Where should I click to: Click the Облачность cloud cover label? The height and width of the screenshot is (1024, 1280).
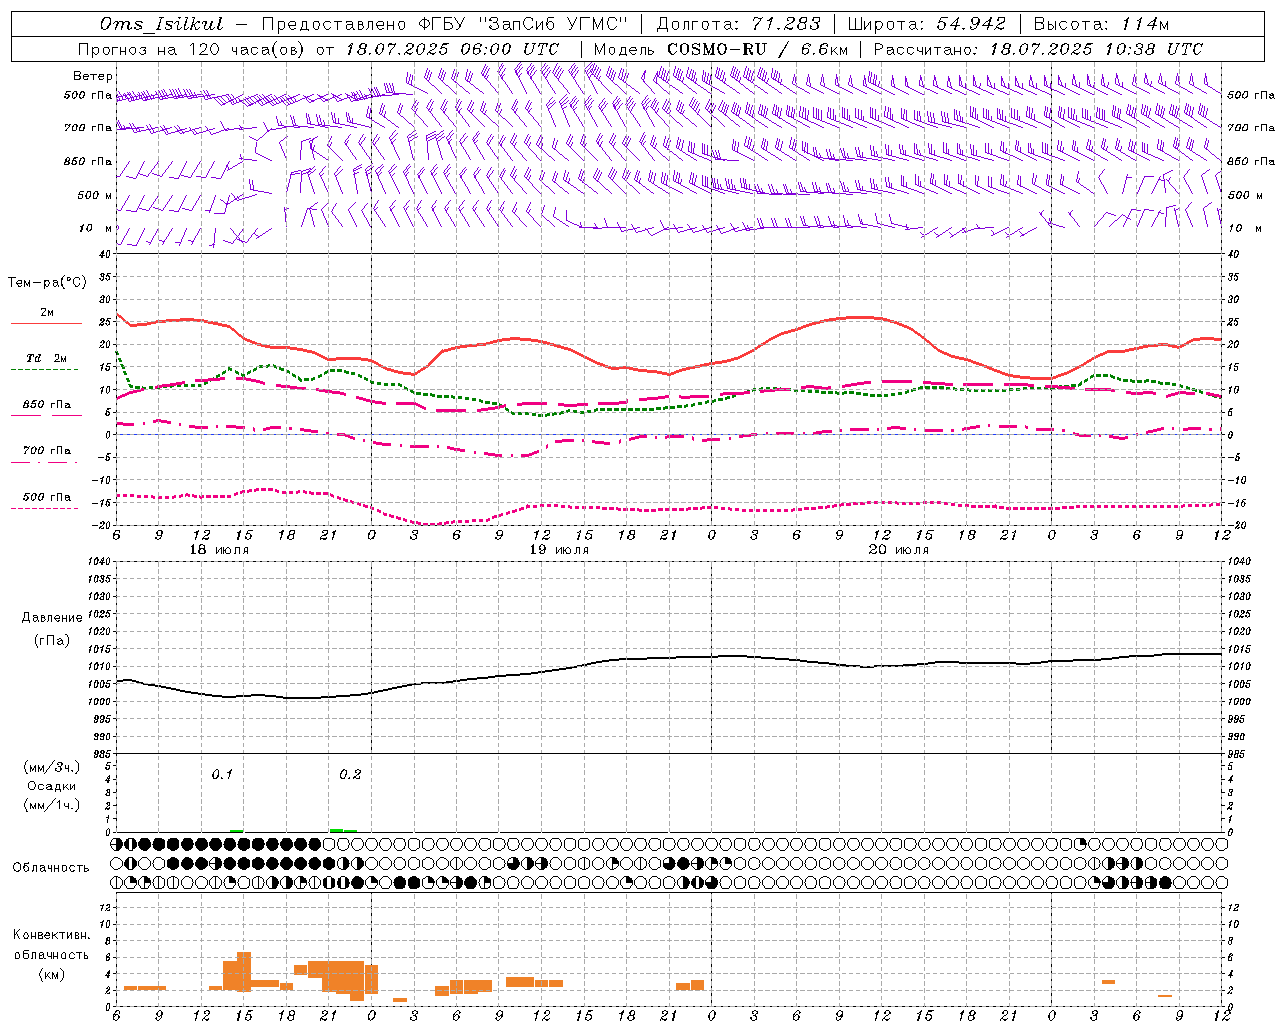point(51,868)
